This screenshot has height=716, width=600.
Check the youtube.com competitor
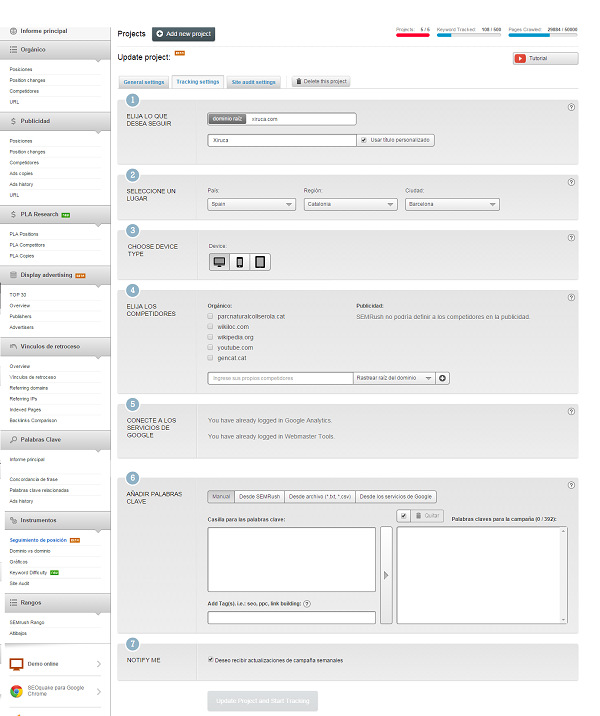210,347
